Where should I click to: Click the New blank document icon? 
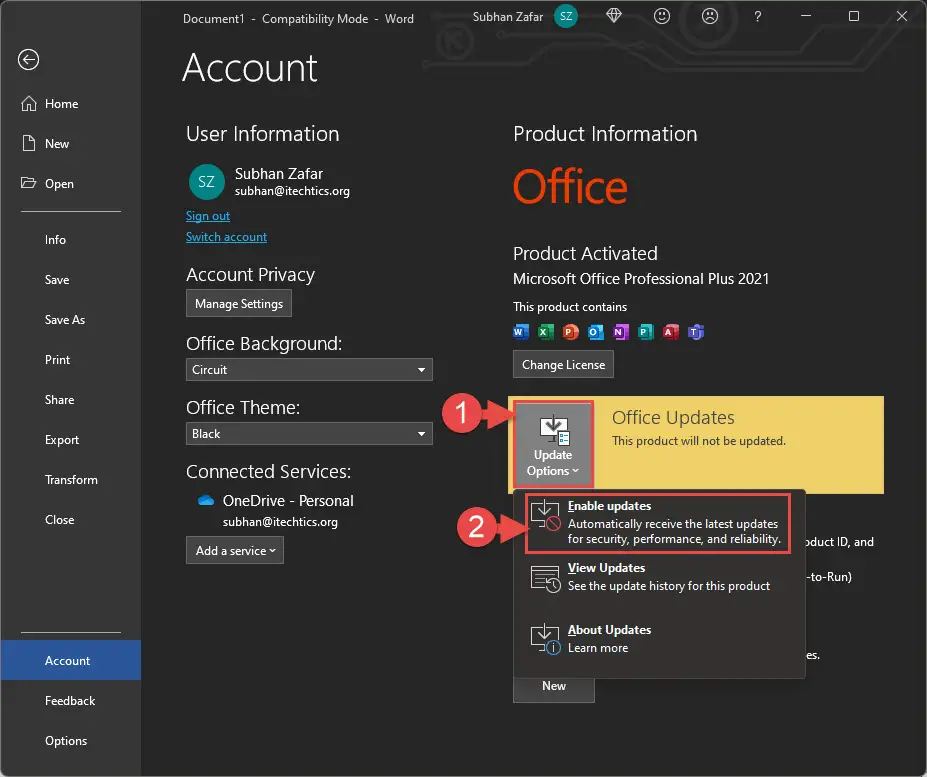29,143
